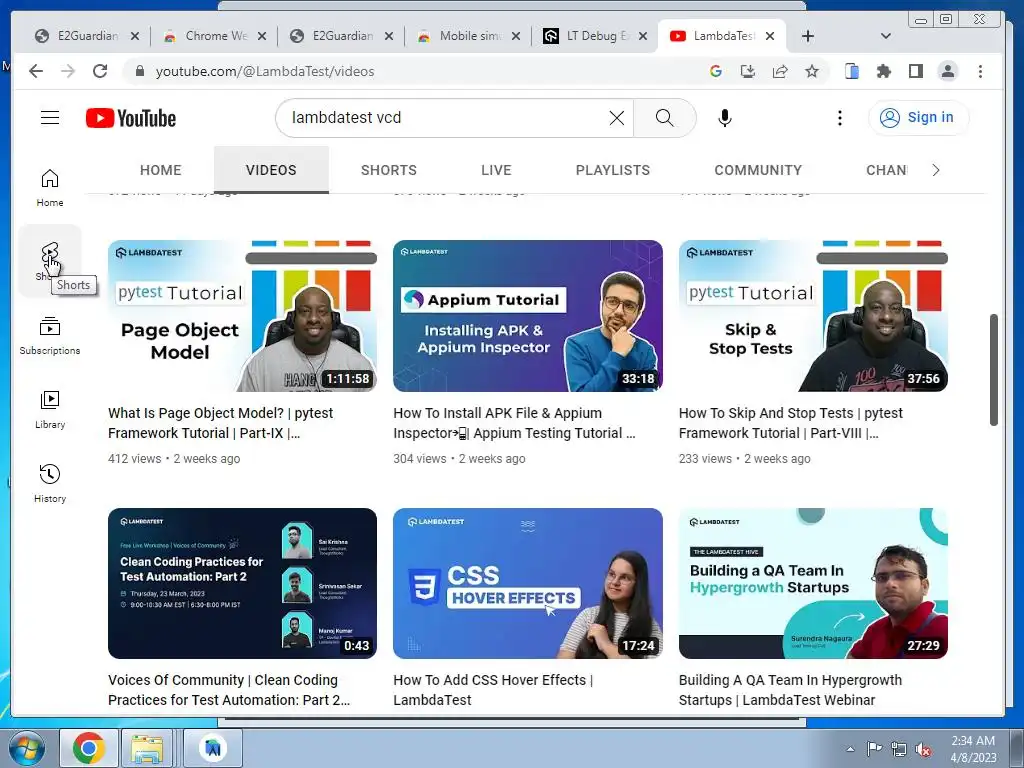The width and height of the screenshot is (1024, 768).
Task: Click the Sign in button
Action: (x=918, y=118)
